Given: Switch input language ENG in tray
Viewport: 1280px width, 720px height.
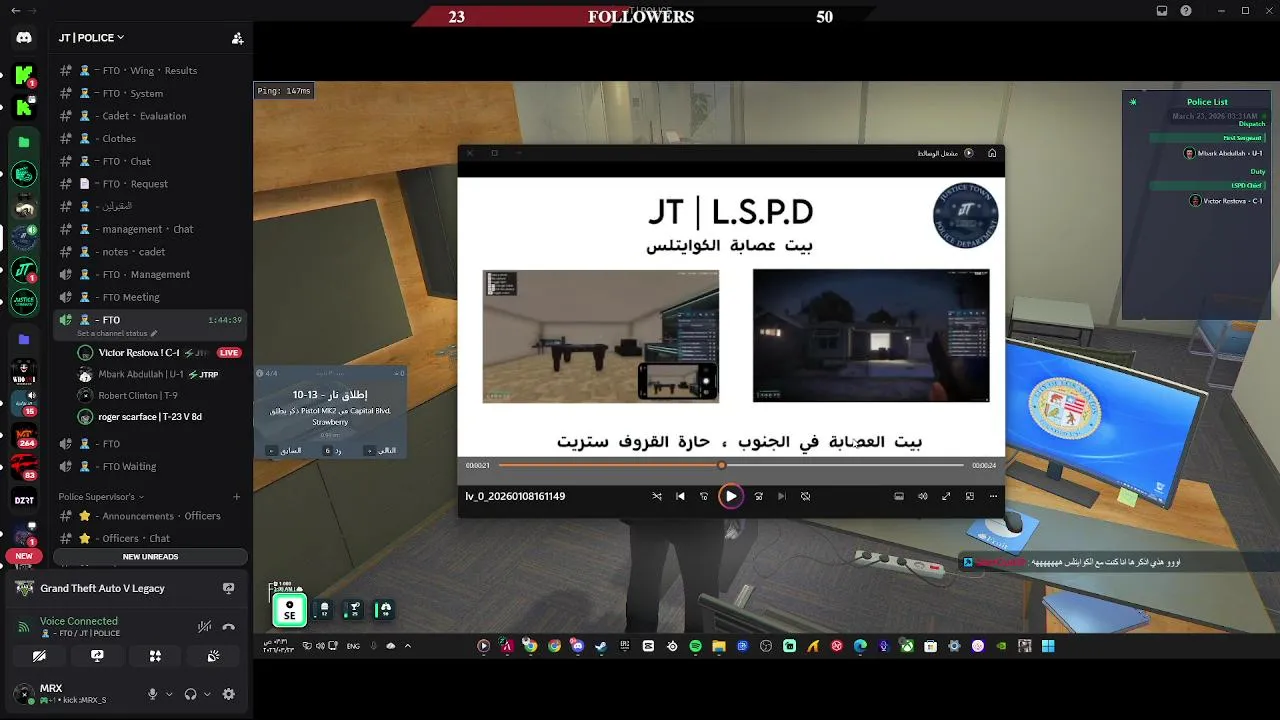Looking at the screenshot, I should click(353, 646).
